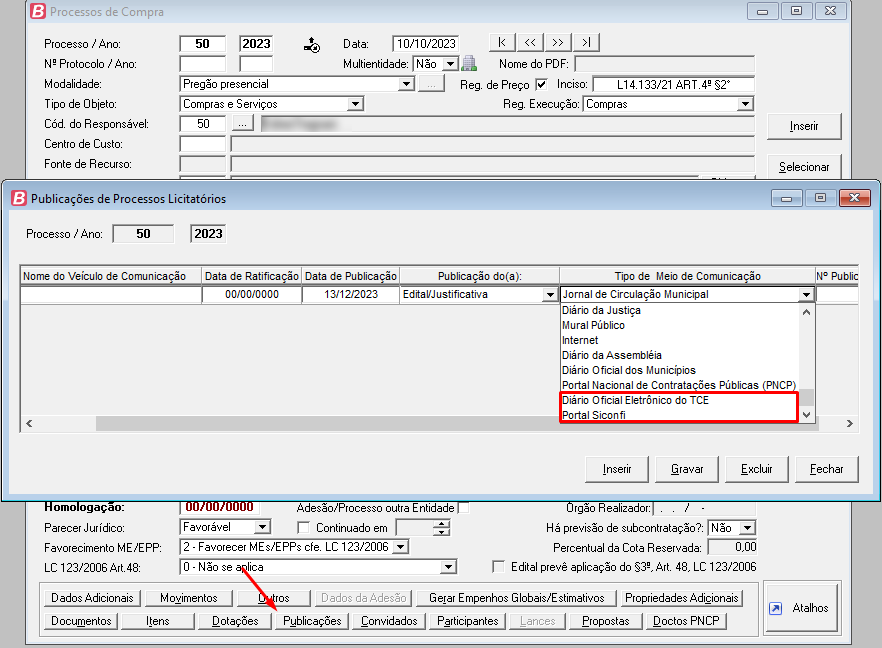Open the Tipo de Objeto dropdown
This screenshot has height=648, width=882.
[354, 104]
